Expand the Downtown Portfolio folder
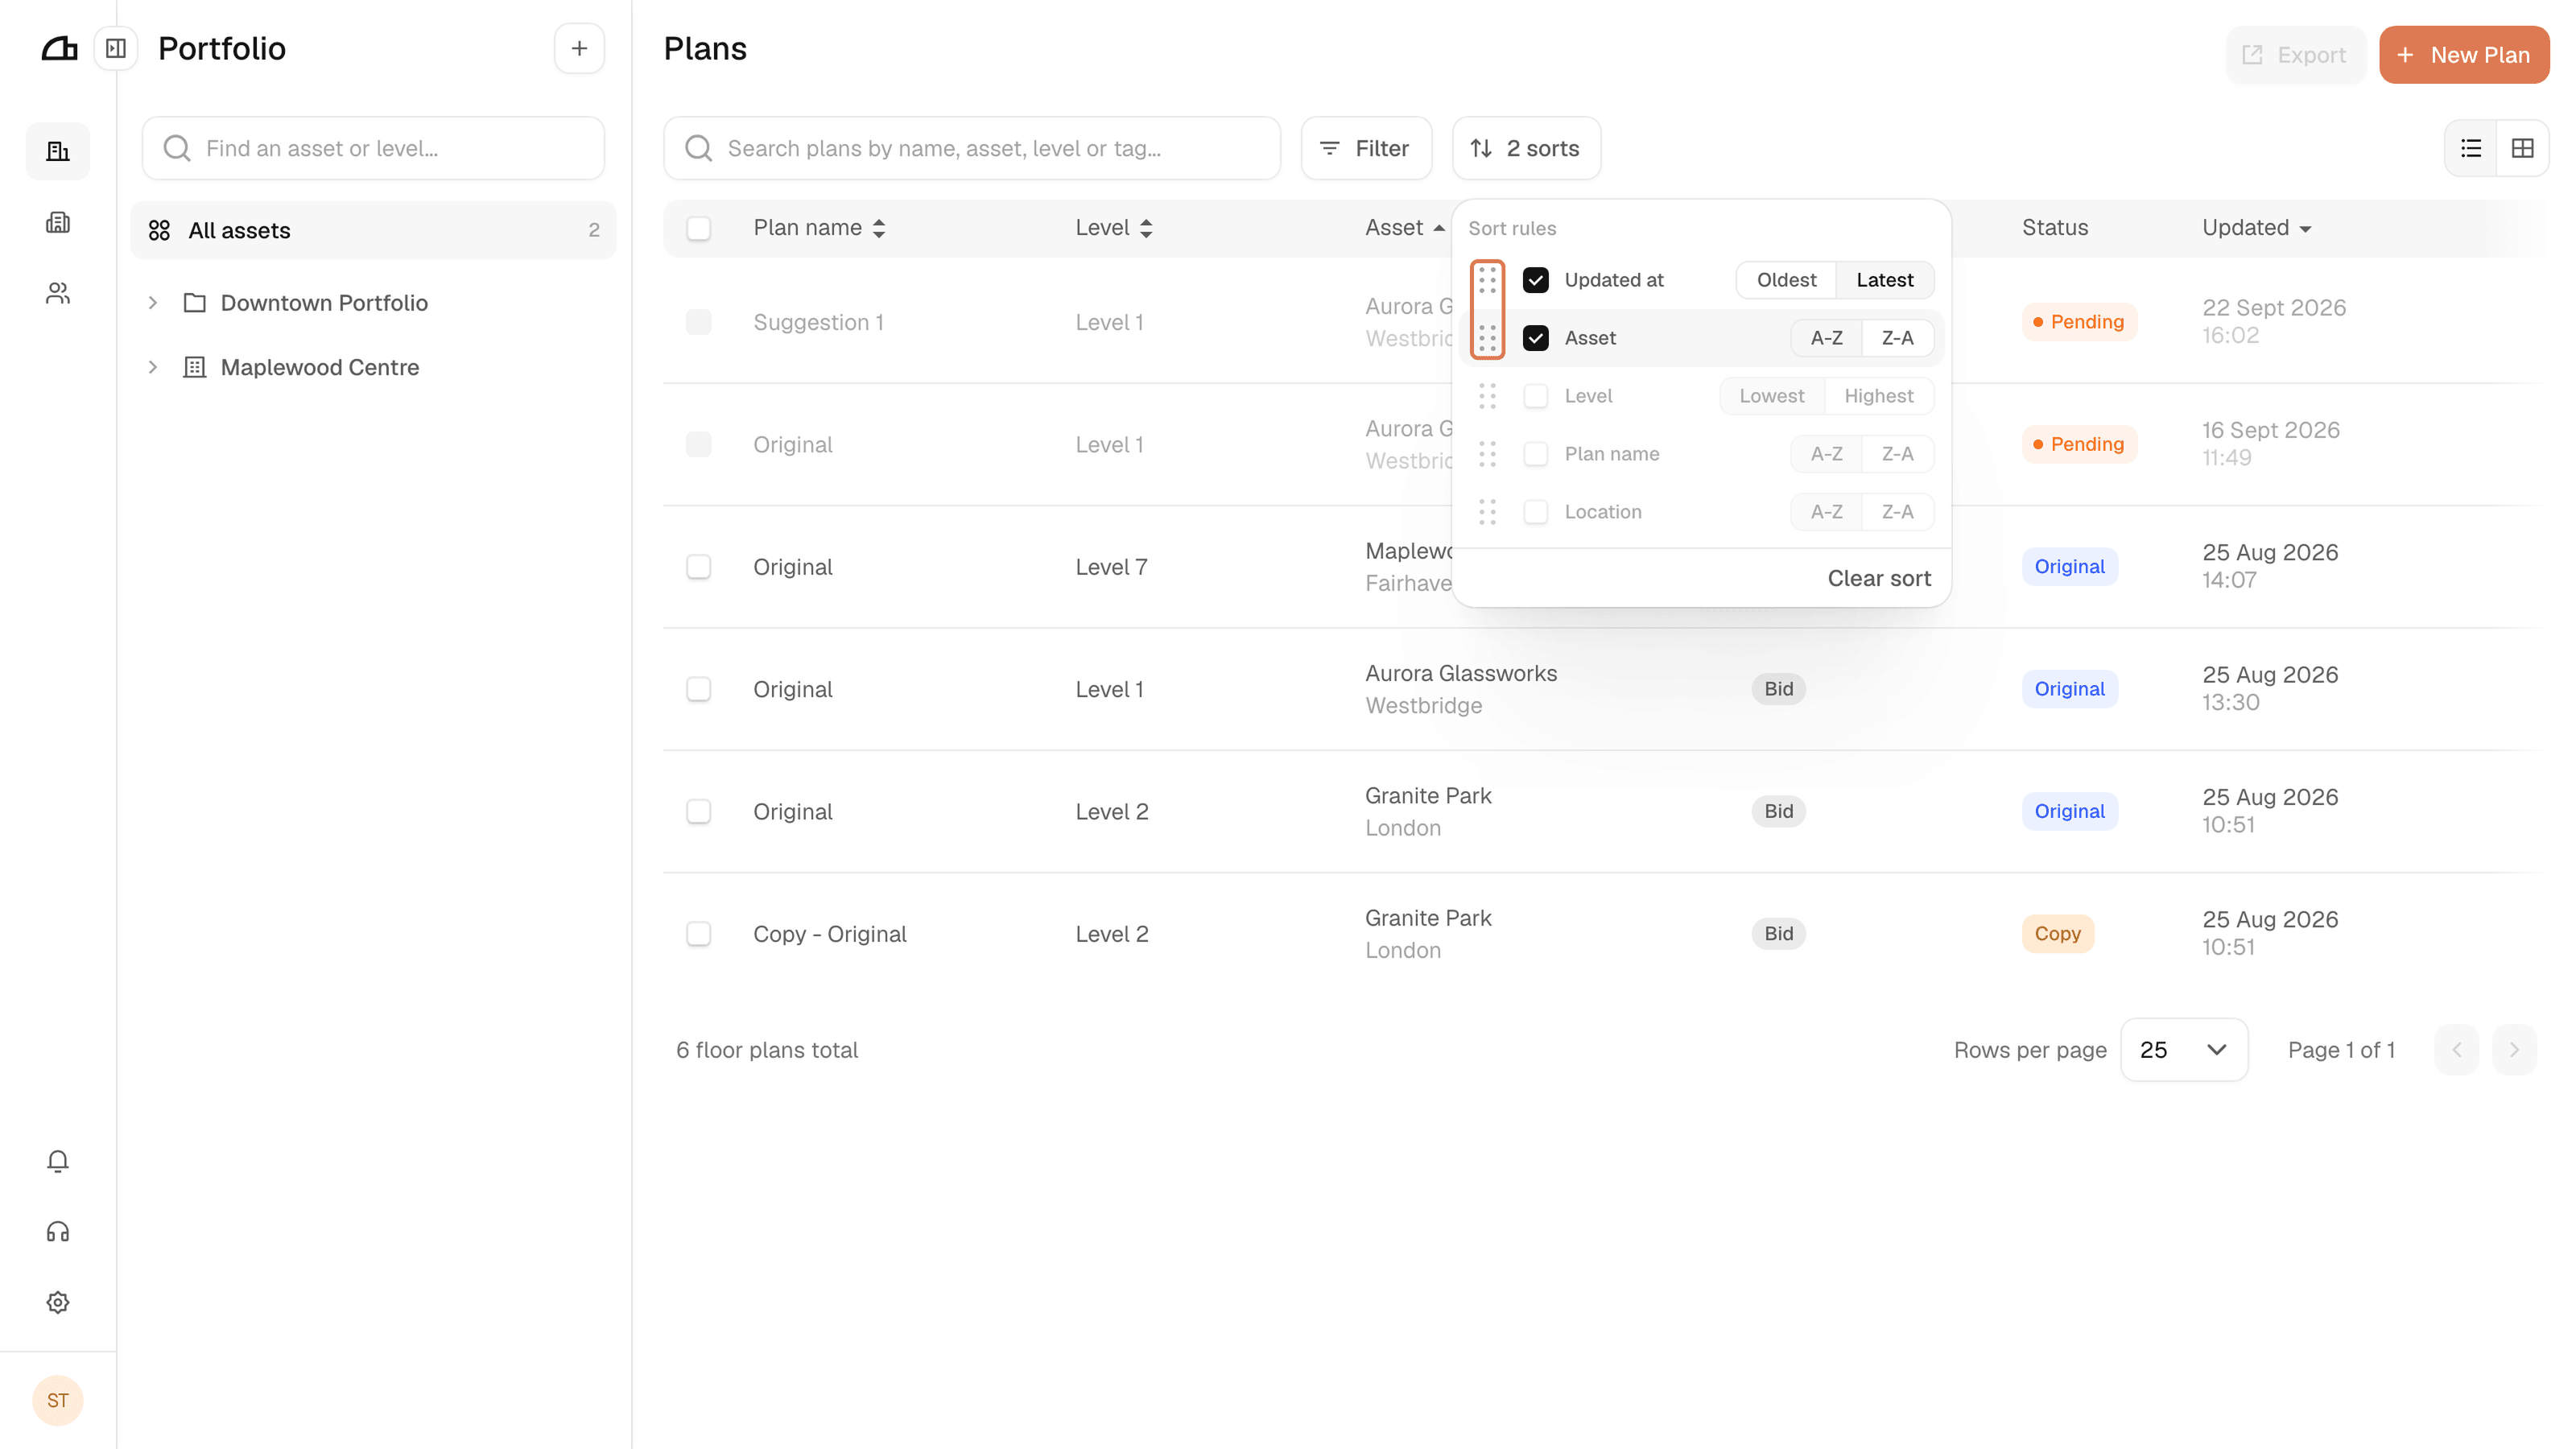 [x=153, y=303]
